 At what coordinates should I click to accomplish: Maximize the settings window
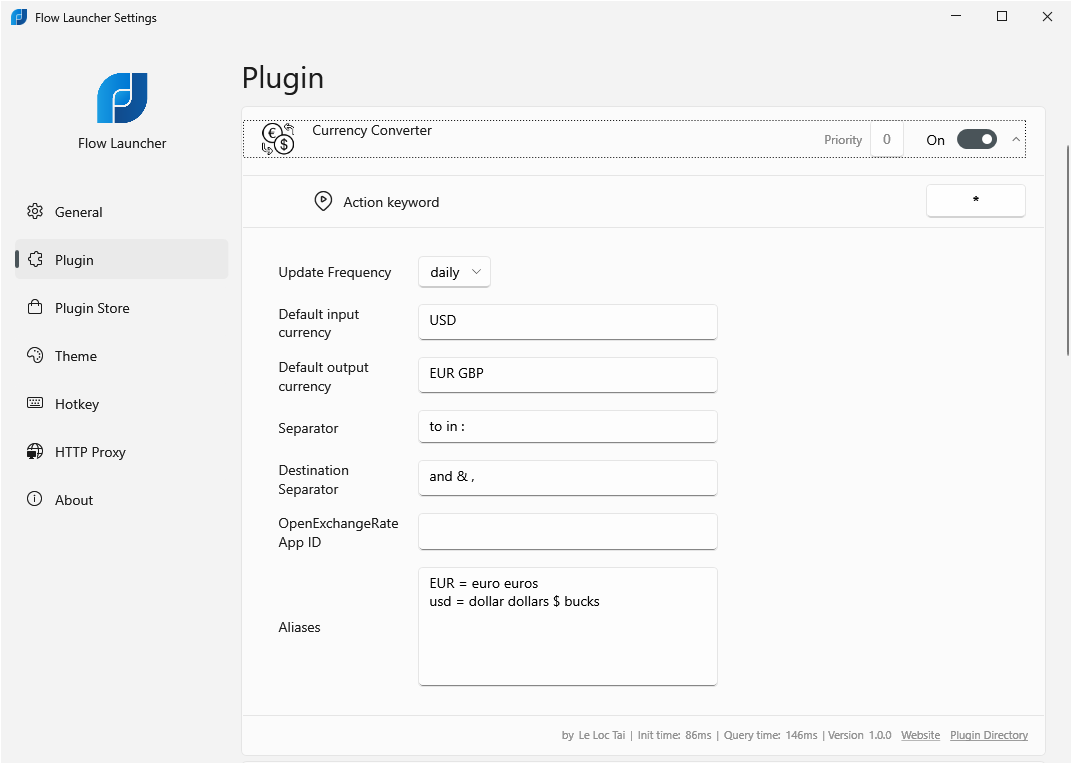point(1002,16)
